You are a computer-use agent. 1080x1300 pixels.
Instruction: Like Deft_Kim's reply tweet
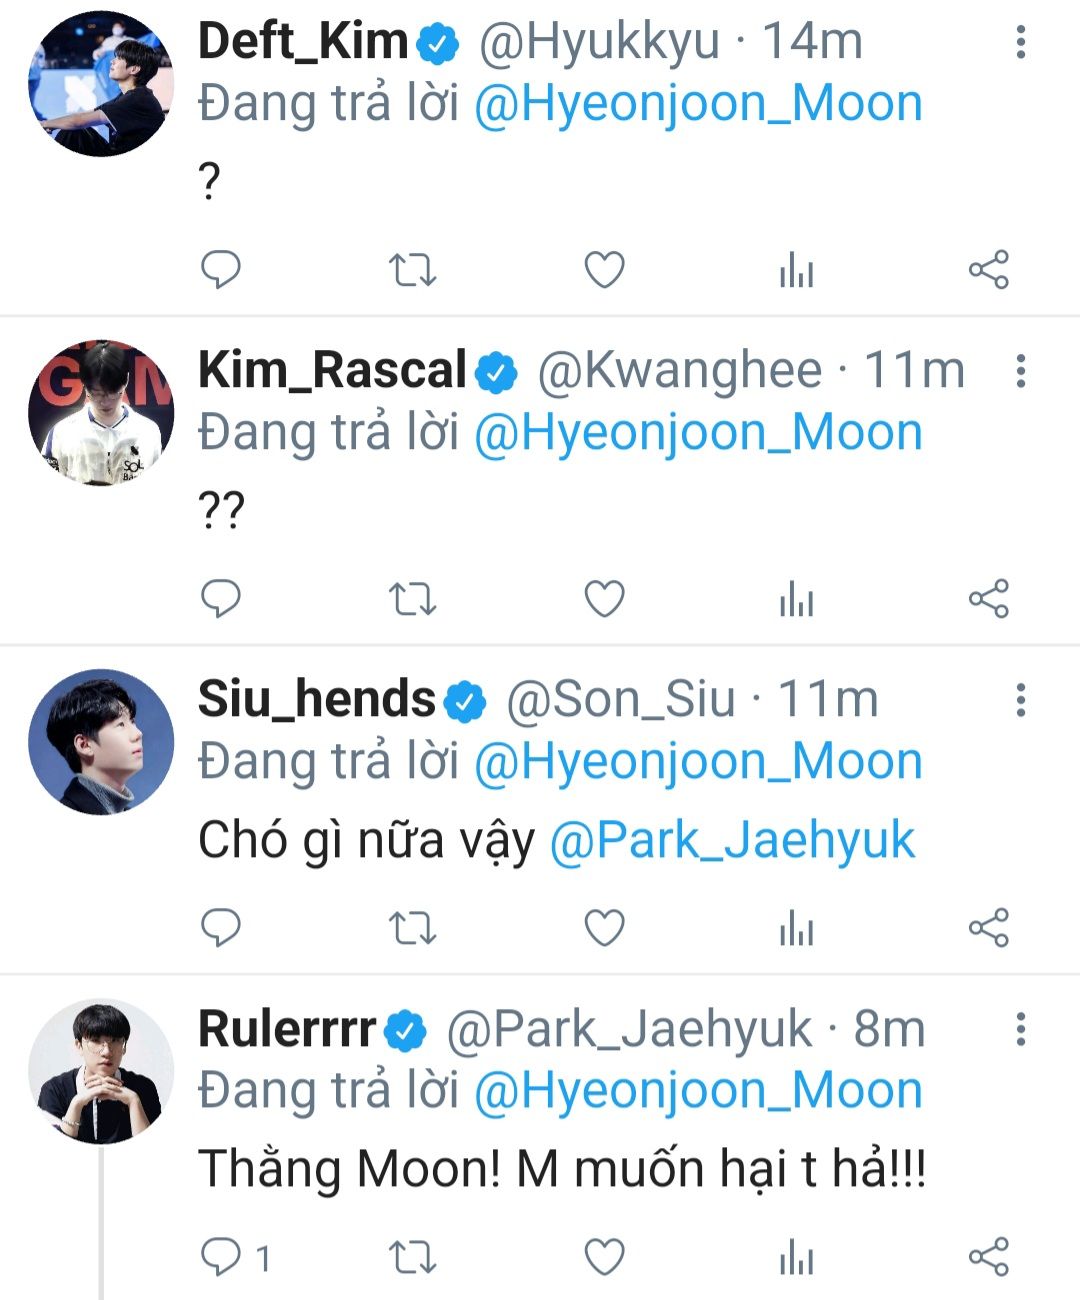pos(604,270)
